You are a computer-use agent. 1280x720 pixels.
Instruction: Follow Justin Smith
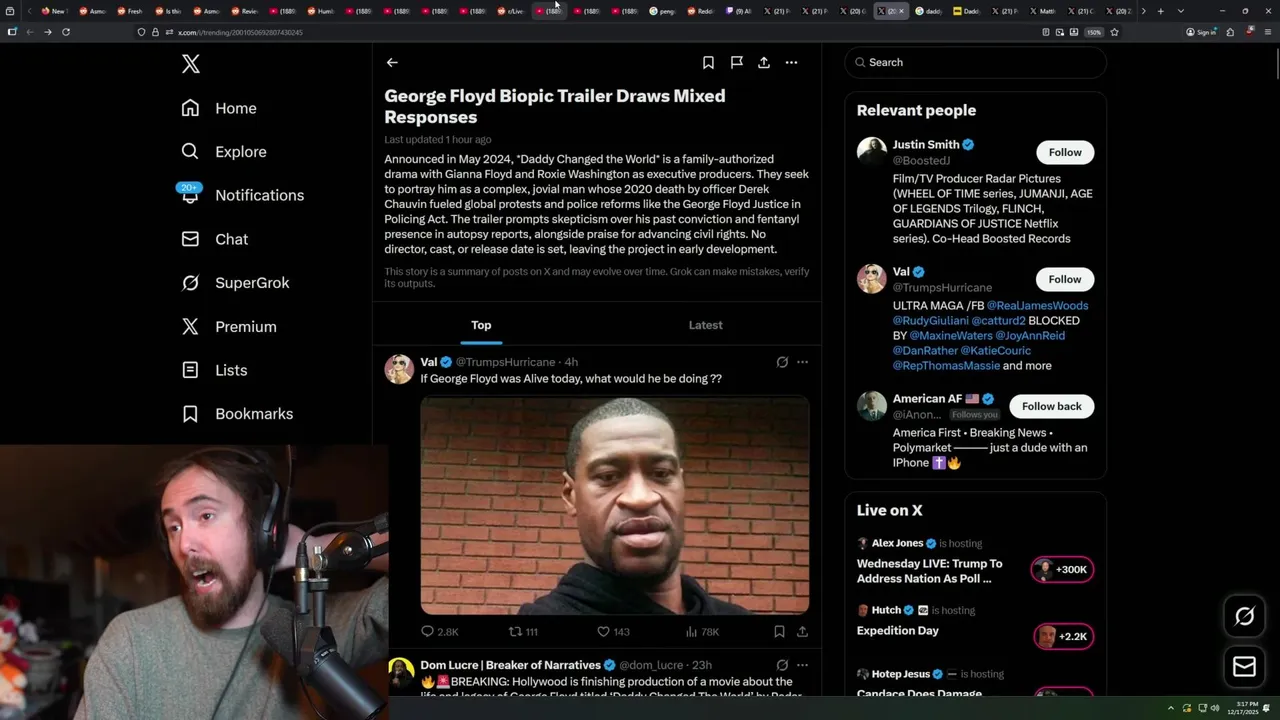coord(1065,152)
